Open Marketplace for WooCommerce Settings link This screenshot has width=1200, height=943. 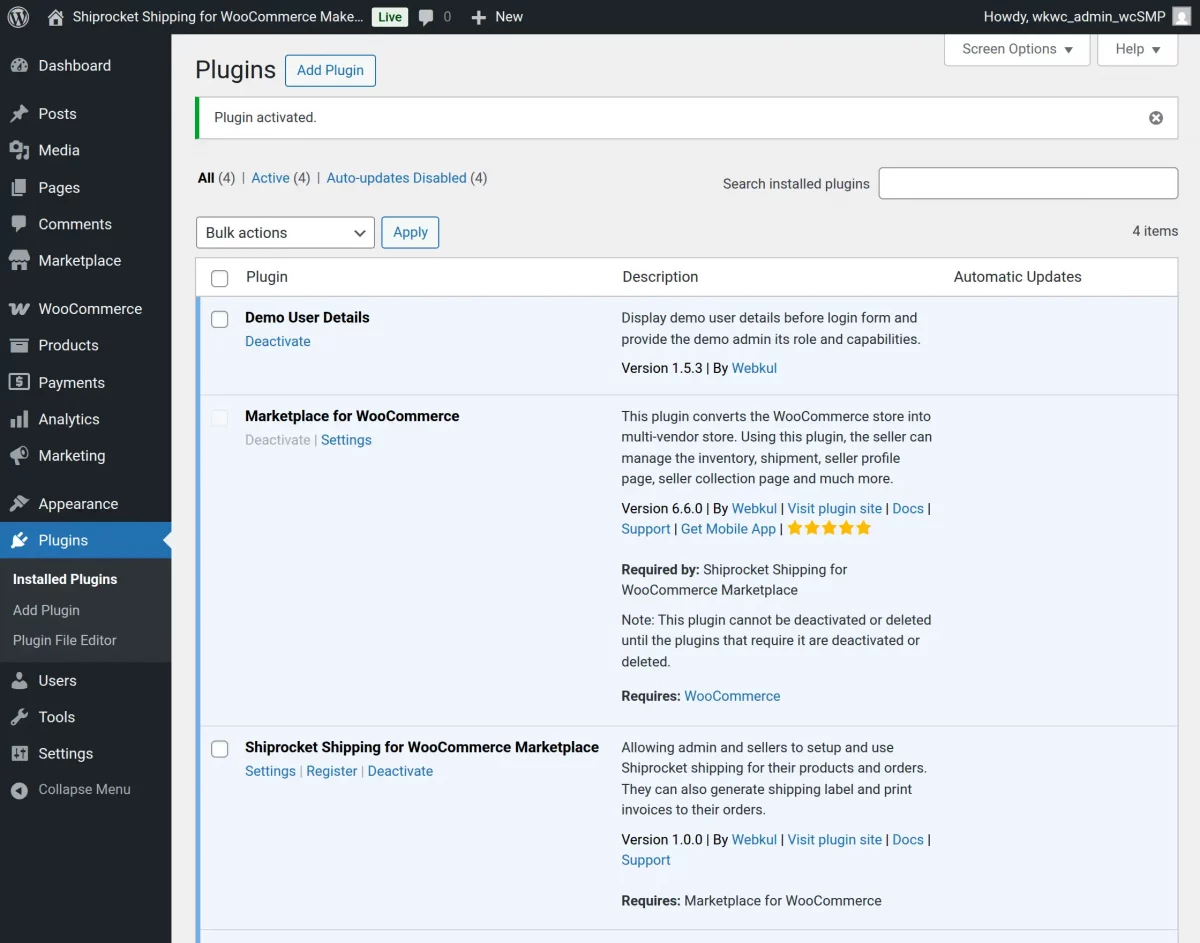346,440
